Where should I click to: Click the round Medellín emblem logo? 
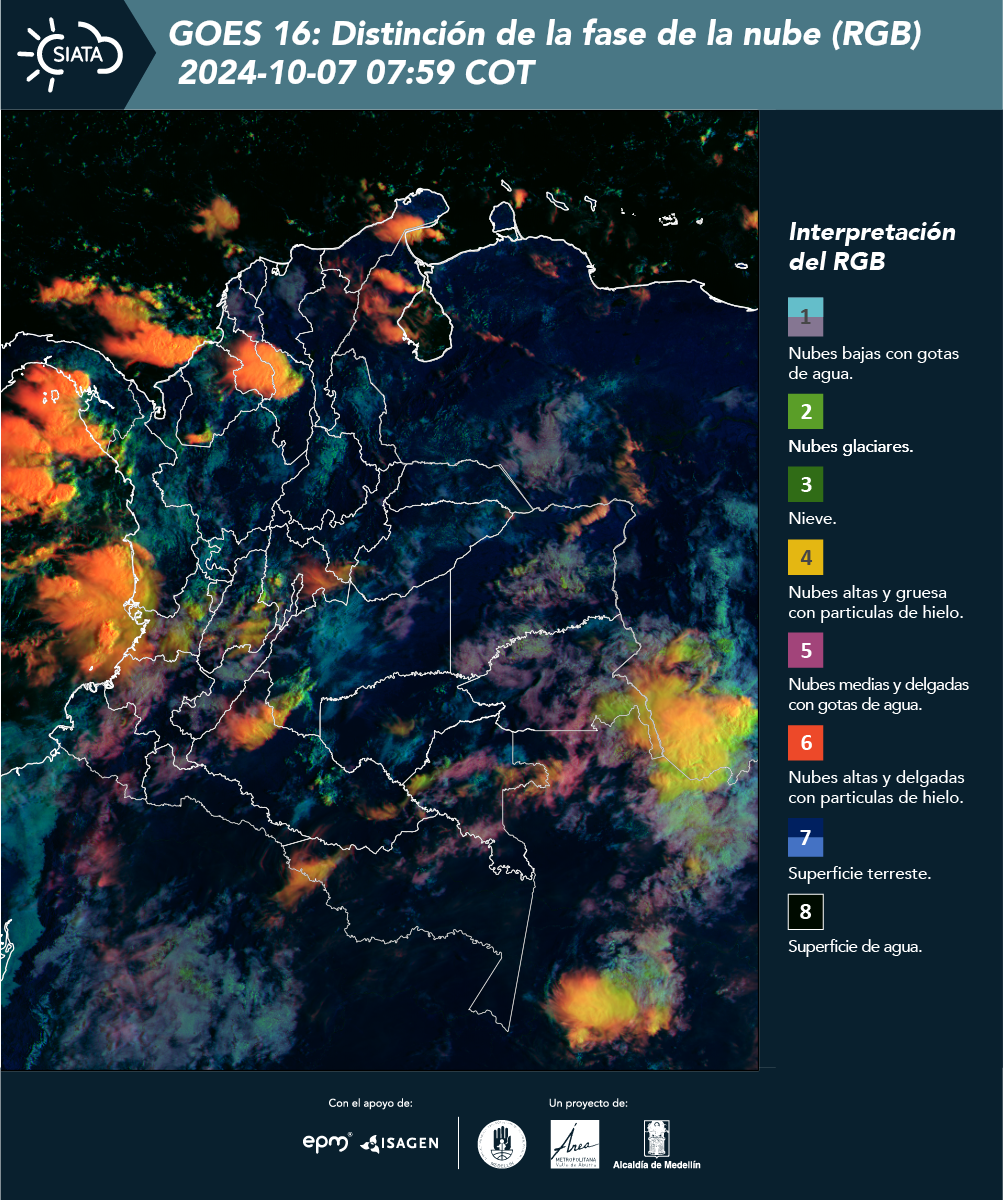(502, 1144)
